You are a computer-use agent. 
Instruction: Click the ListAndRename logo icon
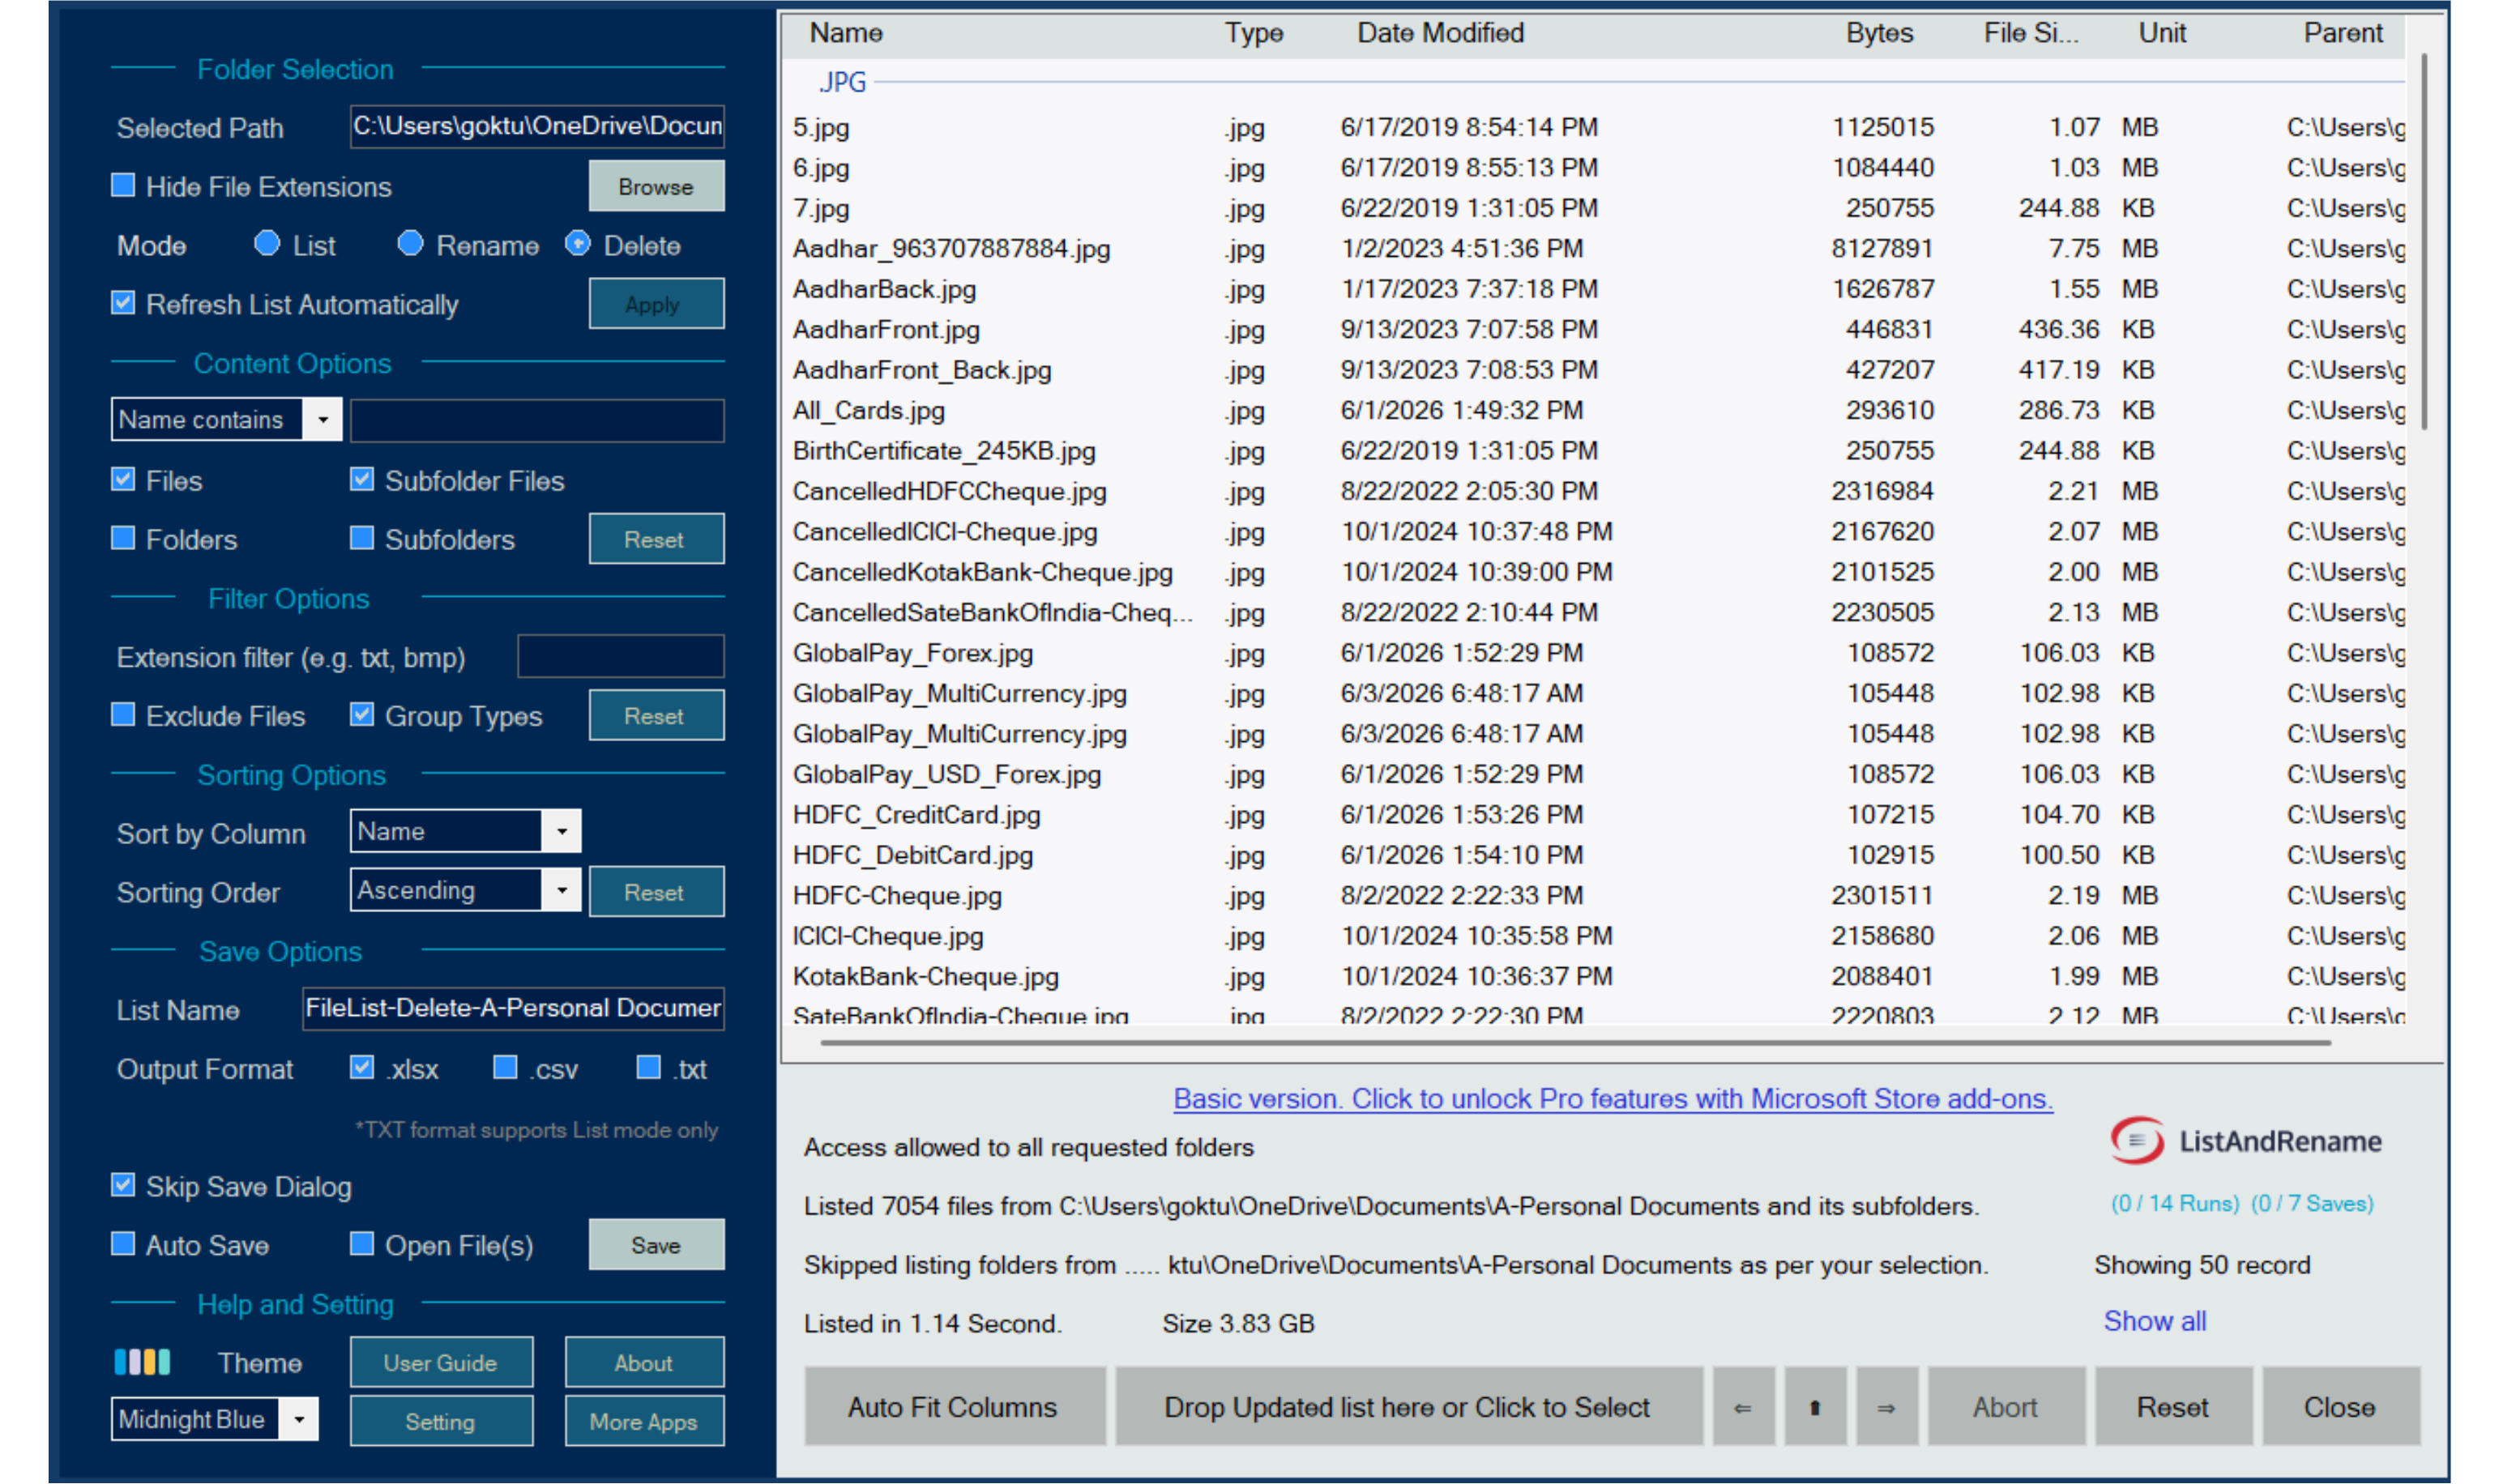coord(2137,1141)
